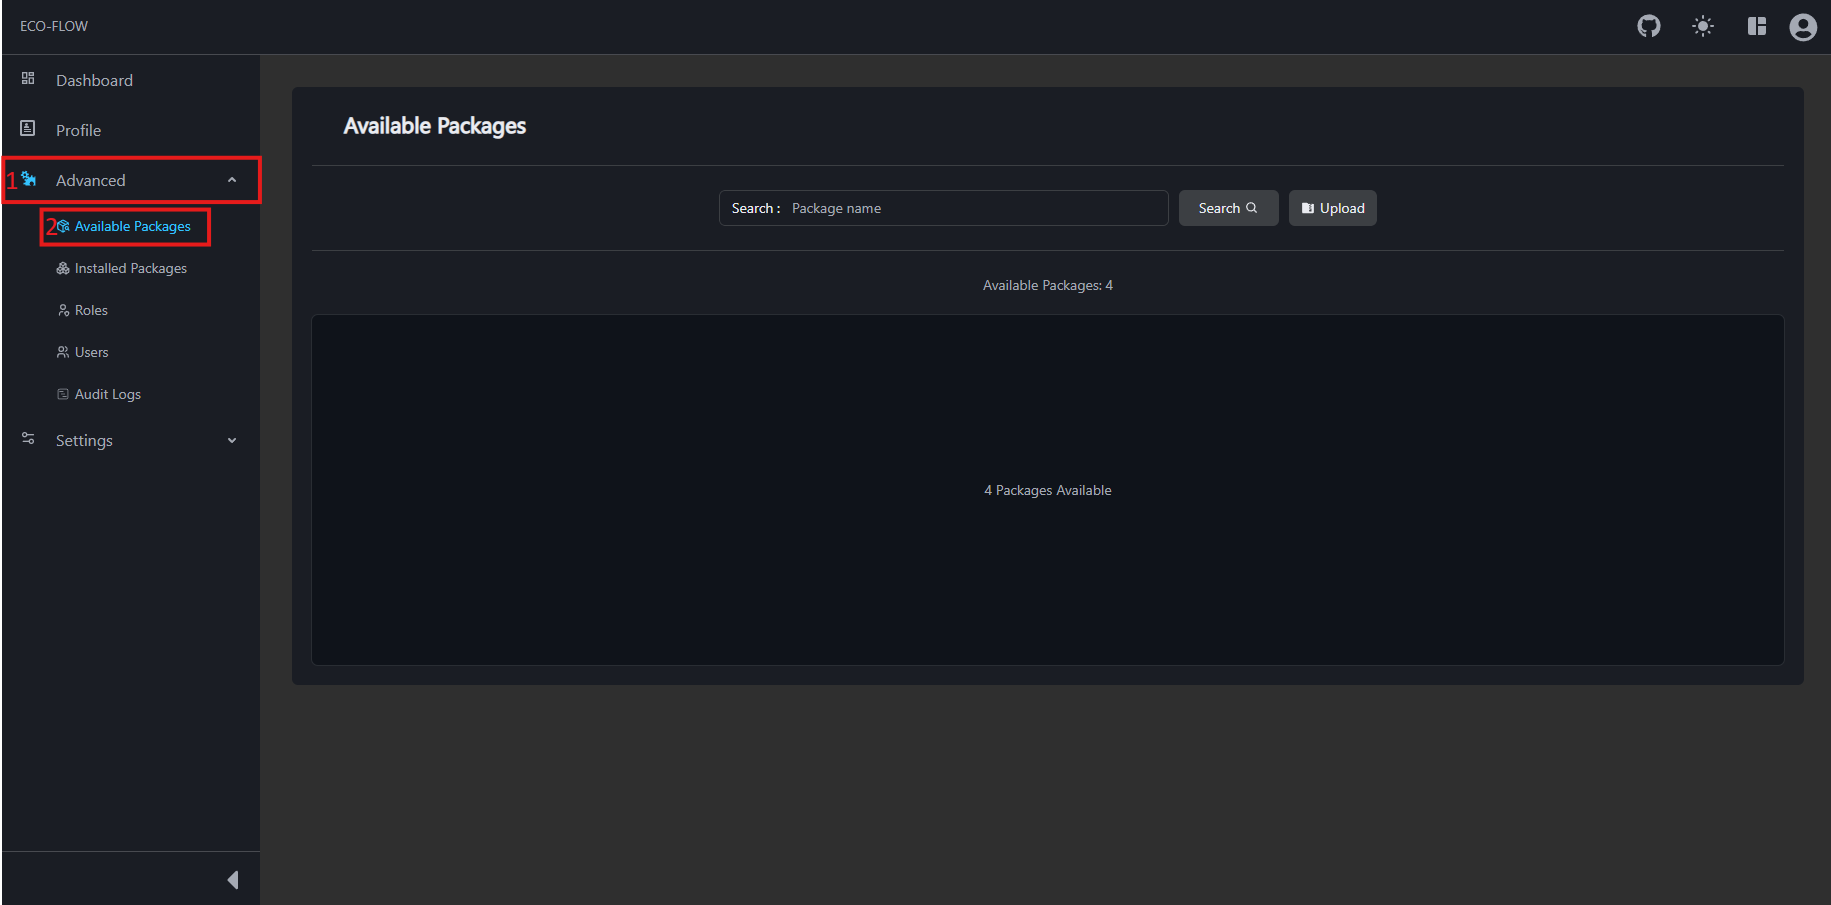Click the Advanced puzzle icon in sidebar
Screen dimensions: 1831x905
(29, 179)
